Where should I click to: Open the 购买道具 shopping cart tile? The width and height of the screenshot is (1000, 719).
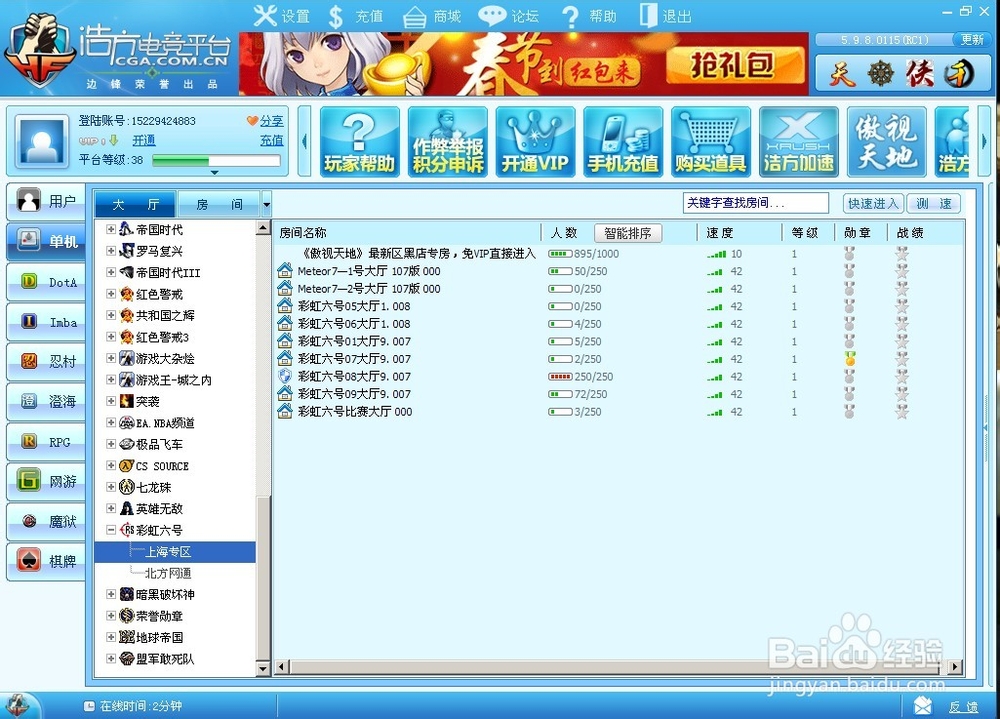(x=711, y=142)
